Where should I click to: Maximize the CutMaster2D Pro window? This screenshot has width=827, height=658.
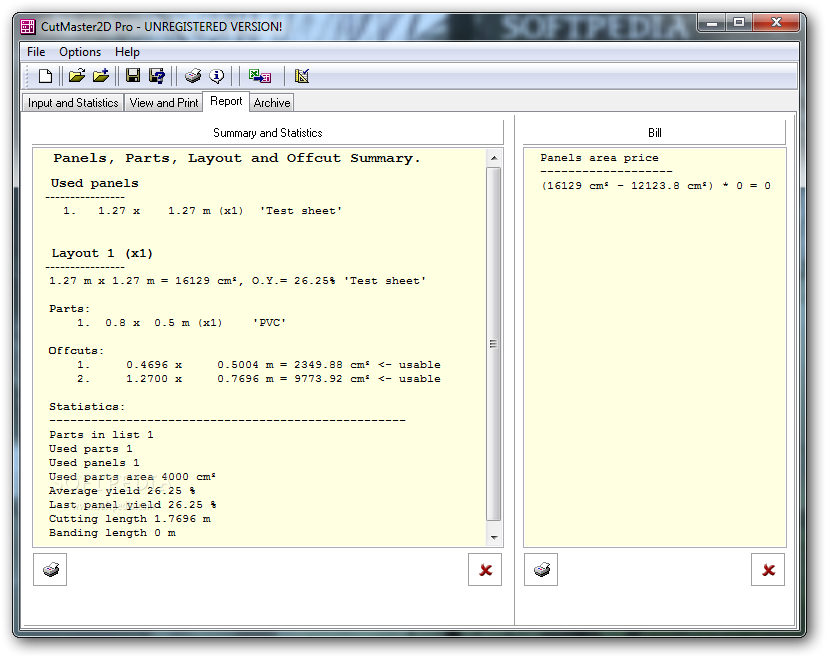(x=739, y=23)
